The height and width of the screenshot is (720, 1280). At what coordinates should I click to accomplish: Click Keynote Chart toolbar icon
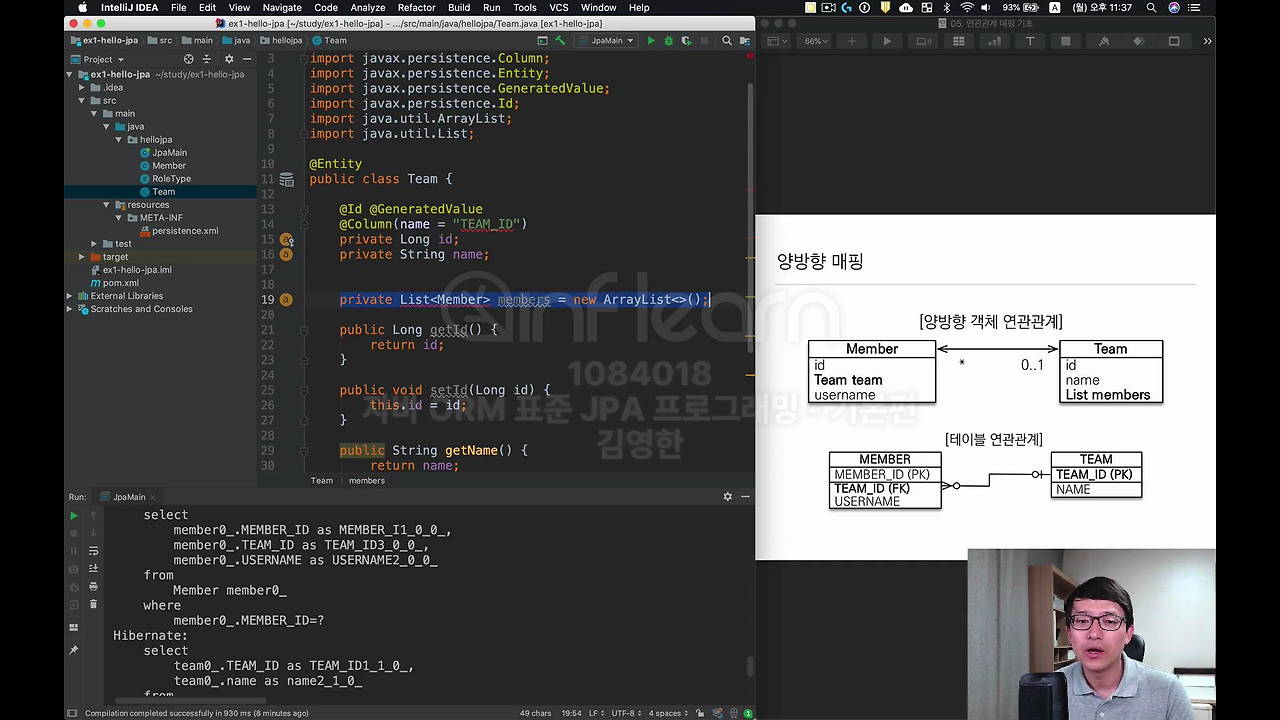tap(994, 41)
